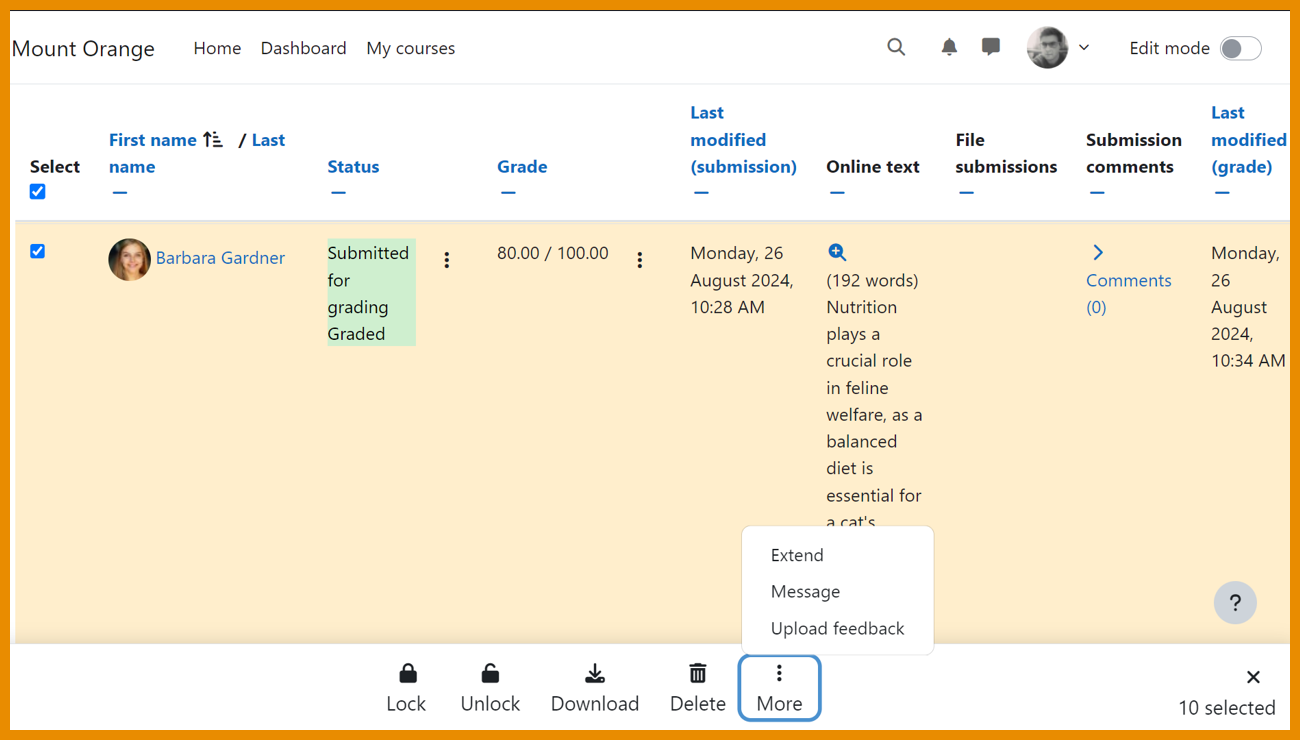1300x740 pixels.
Task: Navigate to My courses
Action: coord(410,48)
